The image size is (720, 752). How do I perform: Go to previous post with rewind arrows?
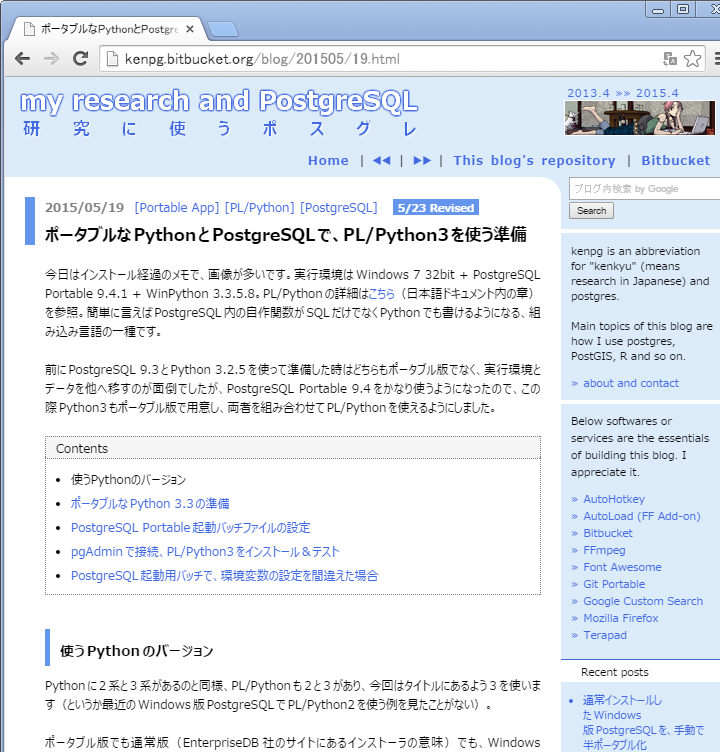click(381, 161)
